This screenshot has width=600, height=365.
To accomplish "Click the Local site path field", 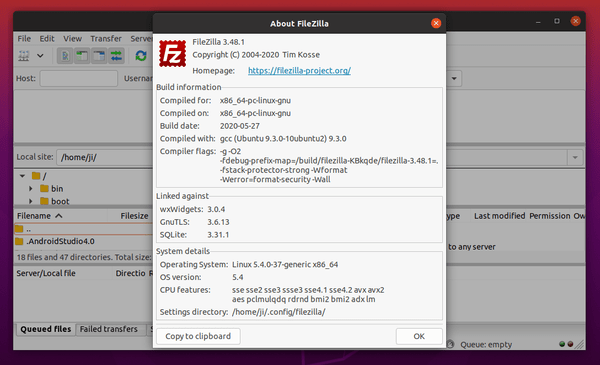I will (x=104, y=157).
